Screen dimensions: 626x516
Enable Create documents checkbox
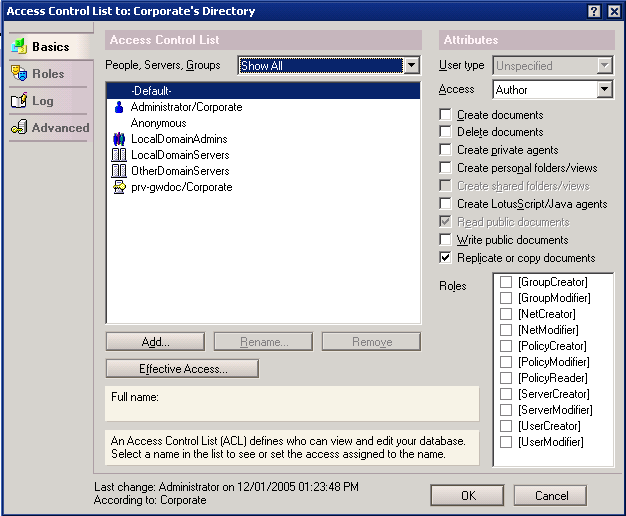(445, 115)
